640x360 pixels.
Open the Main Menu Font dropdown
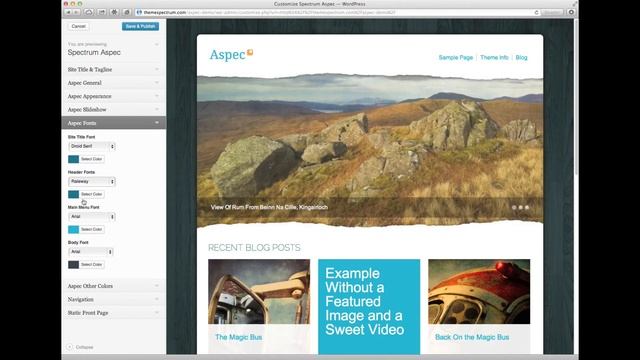click(x=92, y=216)
